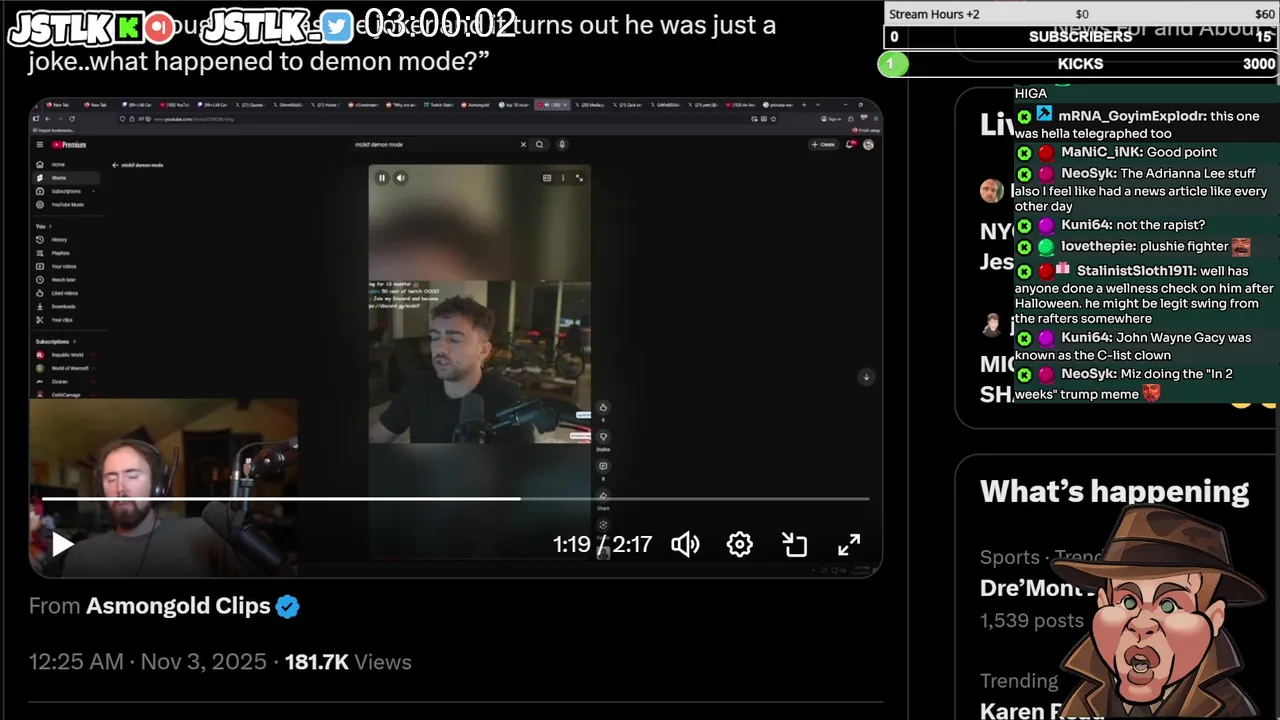Click the badge beside StalinistSloth1911 message

coord(1046,271)
